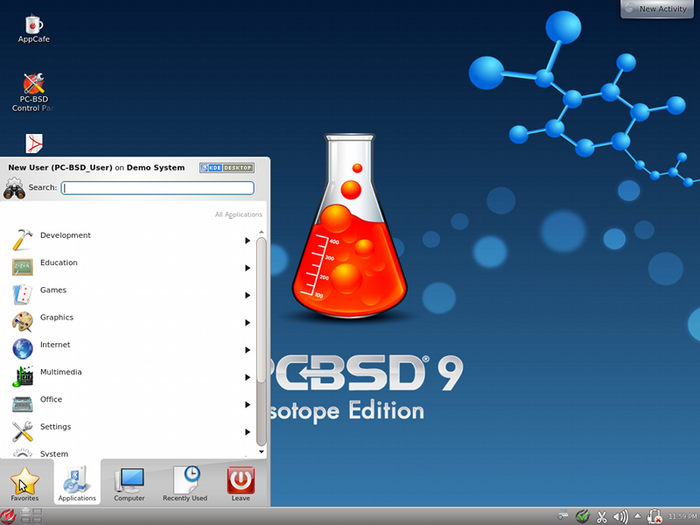
Task: Click the launcher menu vertical scrollbar
Action: tap(261, 341)
